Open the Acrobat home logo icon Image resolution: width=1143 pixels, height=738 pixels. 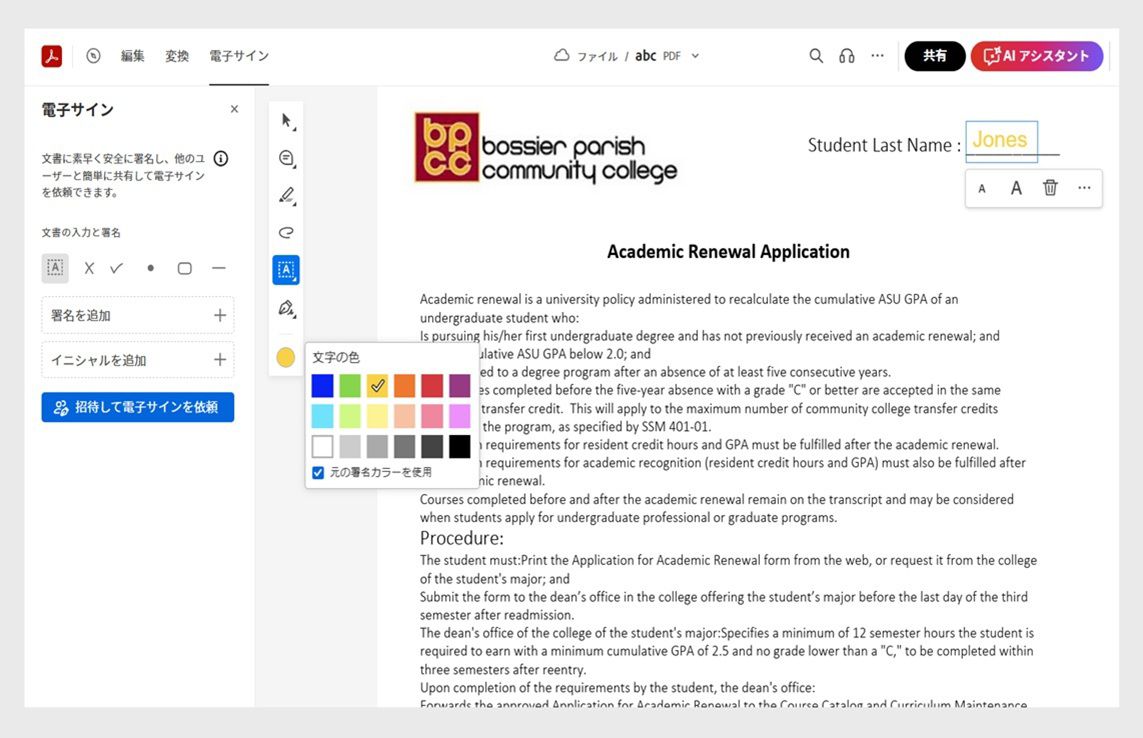pos(52,56)
